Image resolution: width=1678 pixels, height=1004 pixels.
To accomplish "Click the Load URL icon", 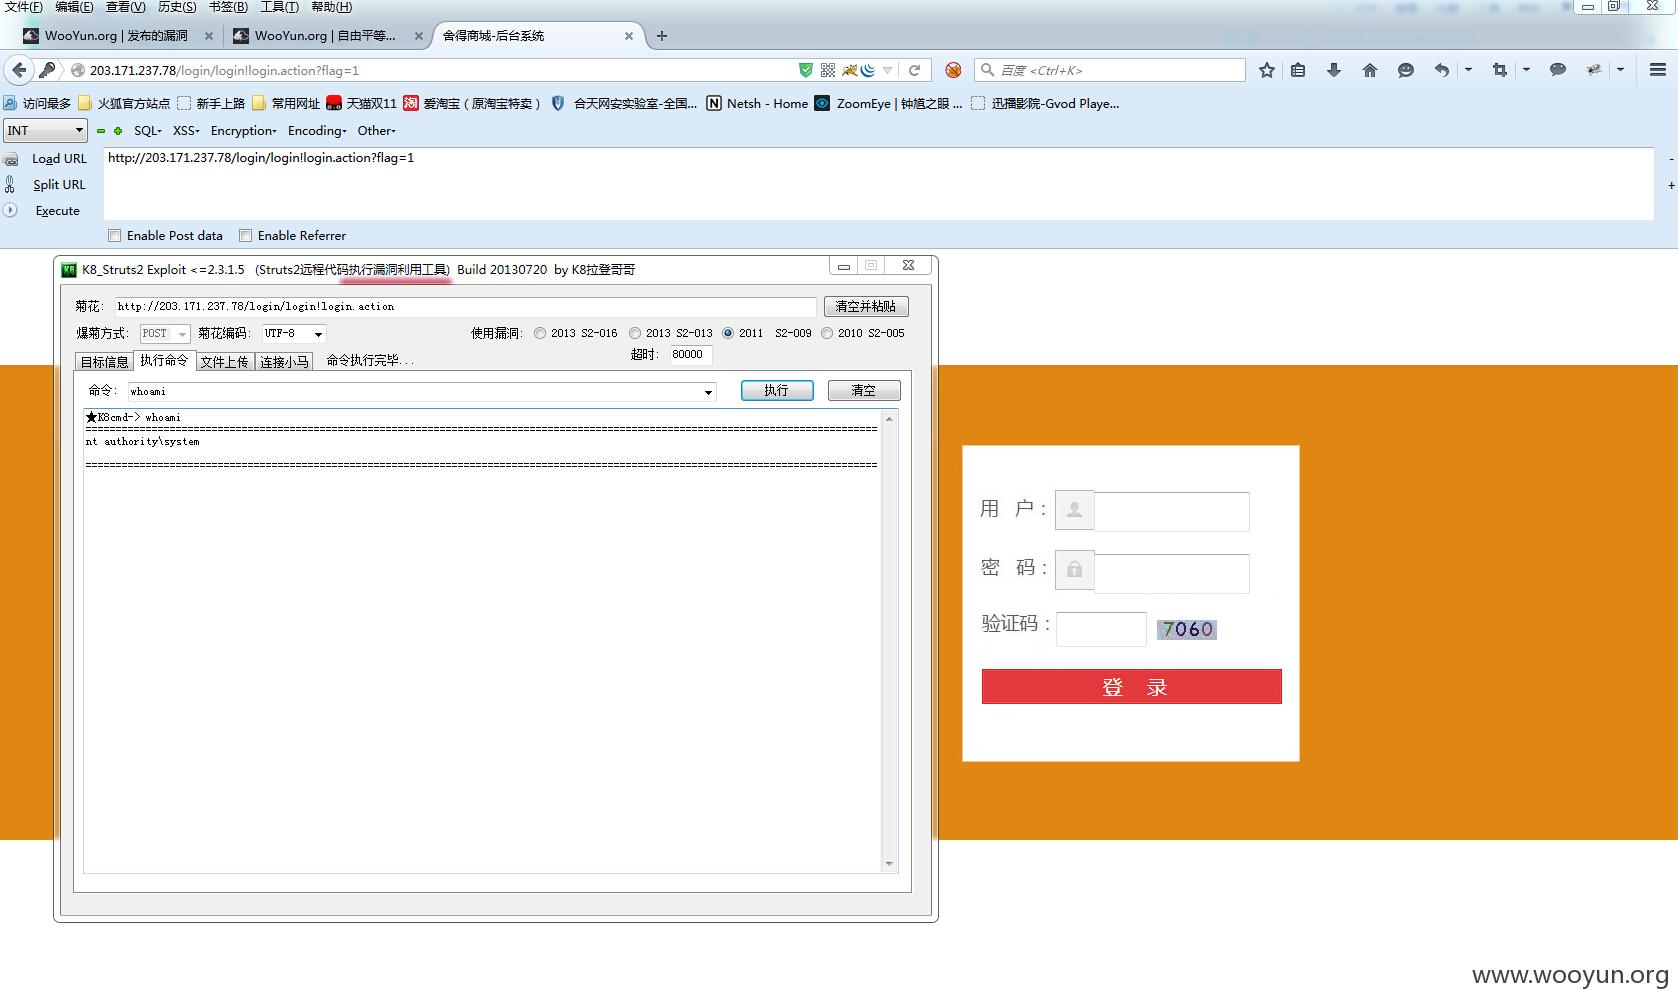I will pyautogui.click(x=11, y=159).
